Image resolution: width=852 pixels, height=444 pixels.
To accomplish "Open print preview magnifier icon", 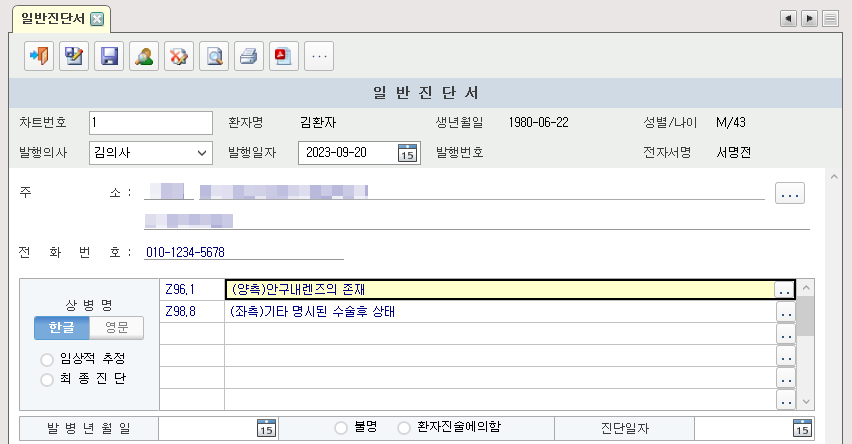I will click(x=214, y=57).
